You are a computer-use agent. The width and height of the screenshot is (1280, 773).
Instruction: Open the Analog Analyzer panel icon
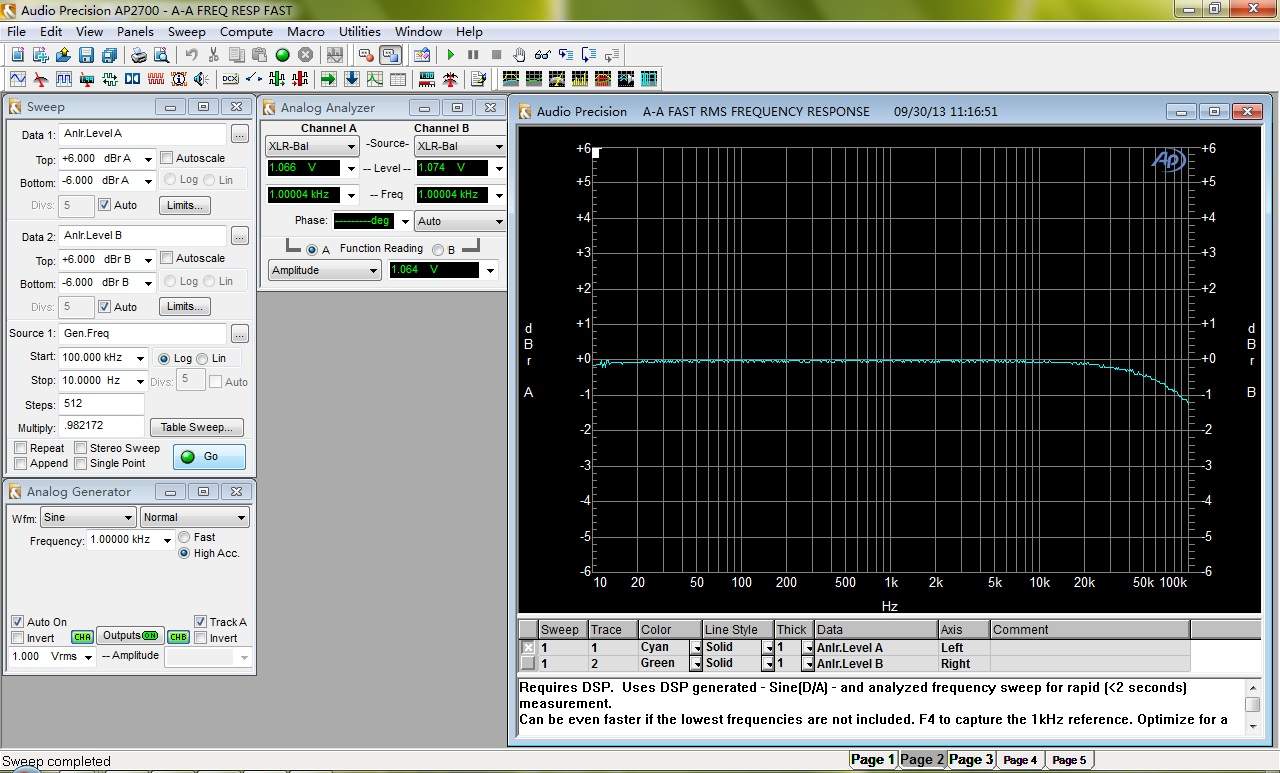[41, 79]
